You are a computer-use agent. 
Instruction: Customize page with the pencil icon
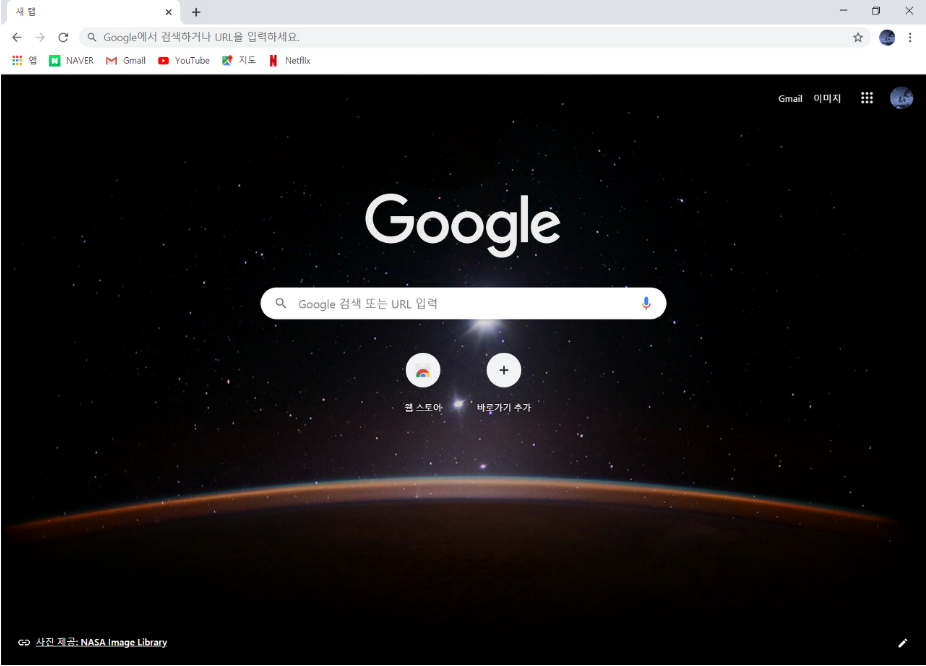pos(902,643)
